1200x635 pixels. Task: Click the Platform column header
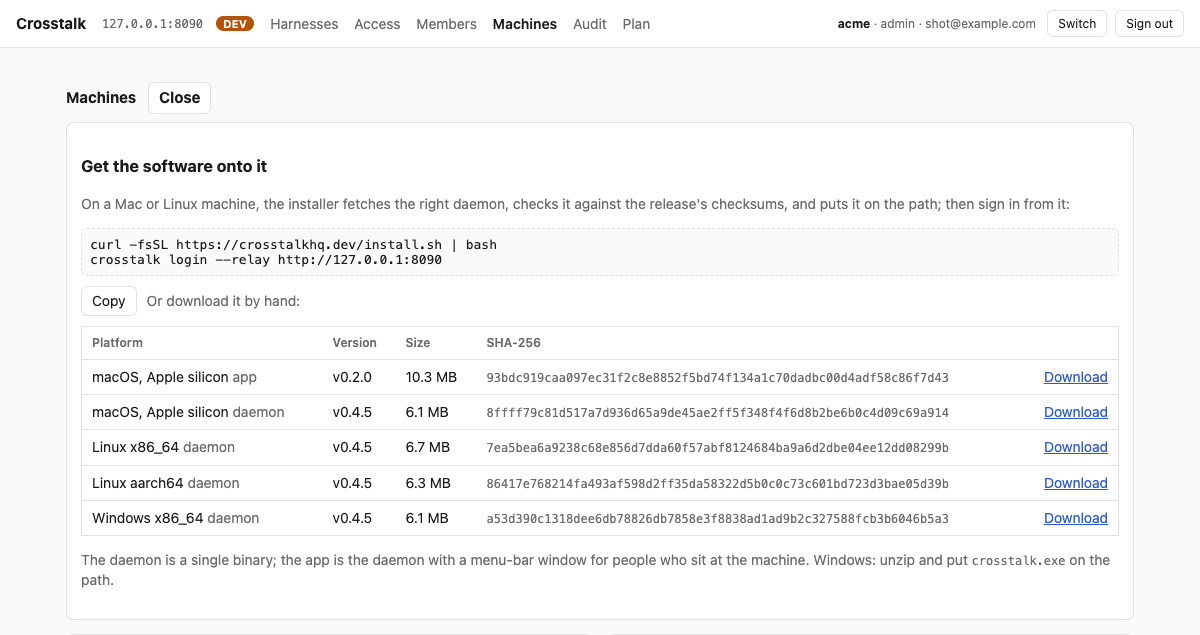tap(117, 343)
